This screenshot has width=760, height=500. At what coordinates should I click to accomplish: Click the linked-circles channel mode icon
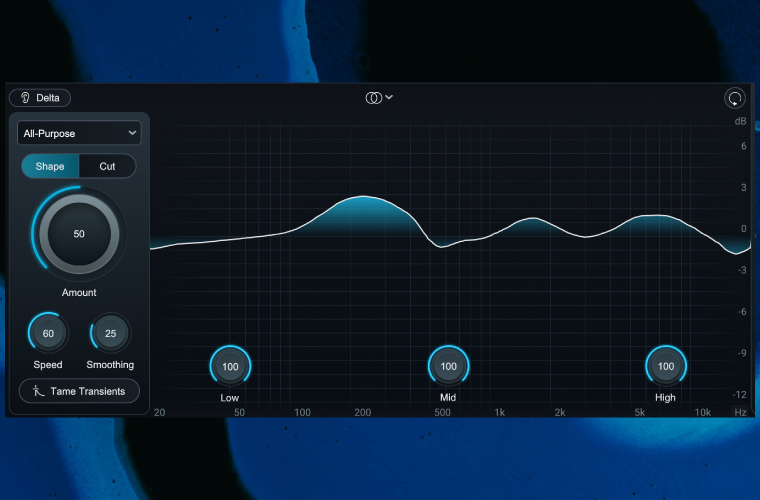[x=374, y=98]
